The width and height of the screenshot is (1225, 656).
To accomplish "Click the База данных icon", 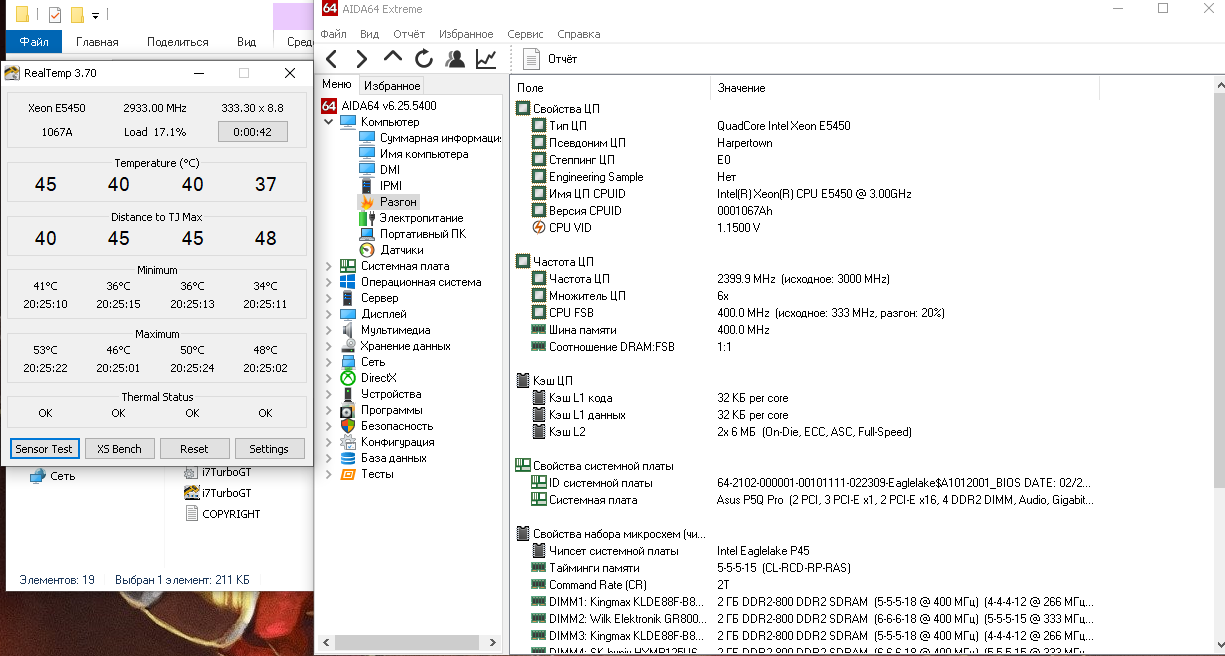I will (348, 458).
